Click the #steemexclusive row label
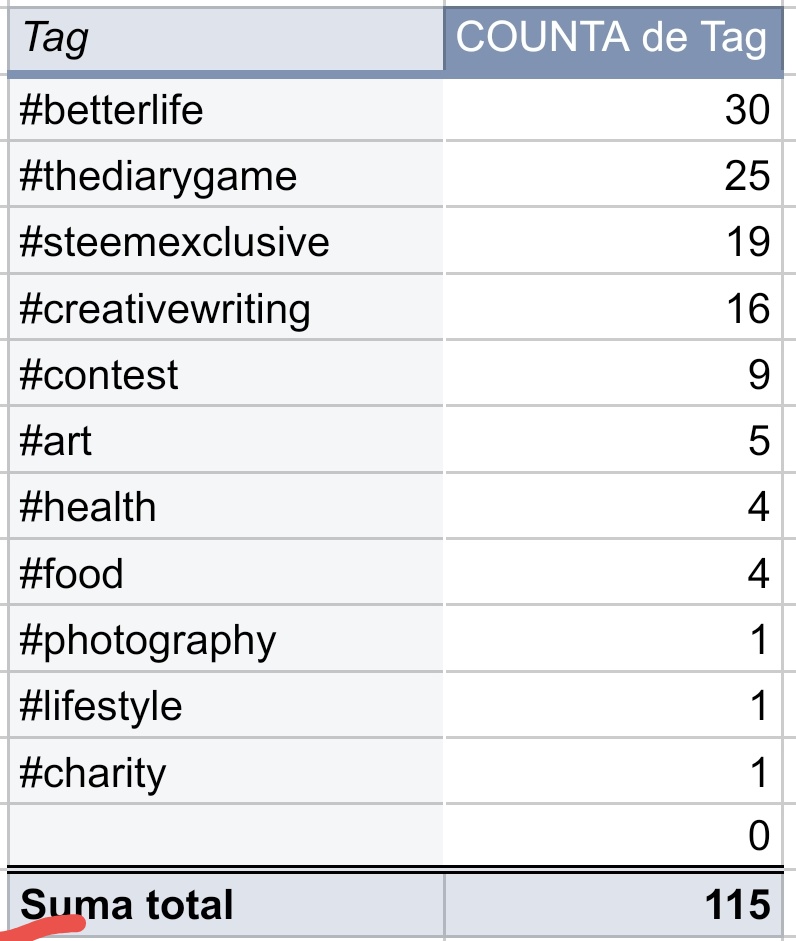Screen dimensions: 796x941 point(225,242)
